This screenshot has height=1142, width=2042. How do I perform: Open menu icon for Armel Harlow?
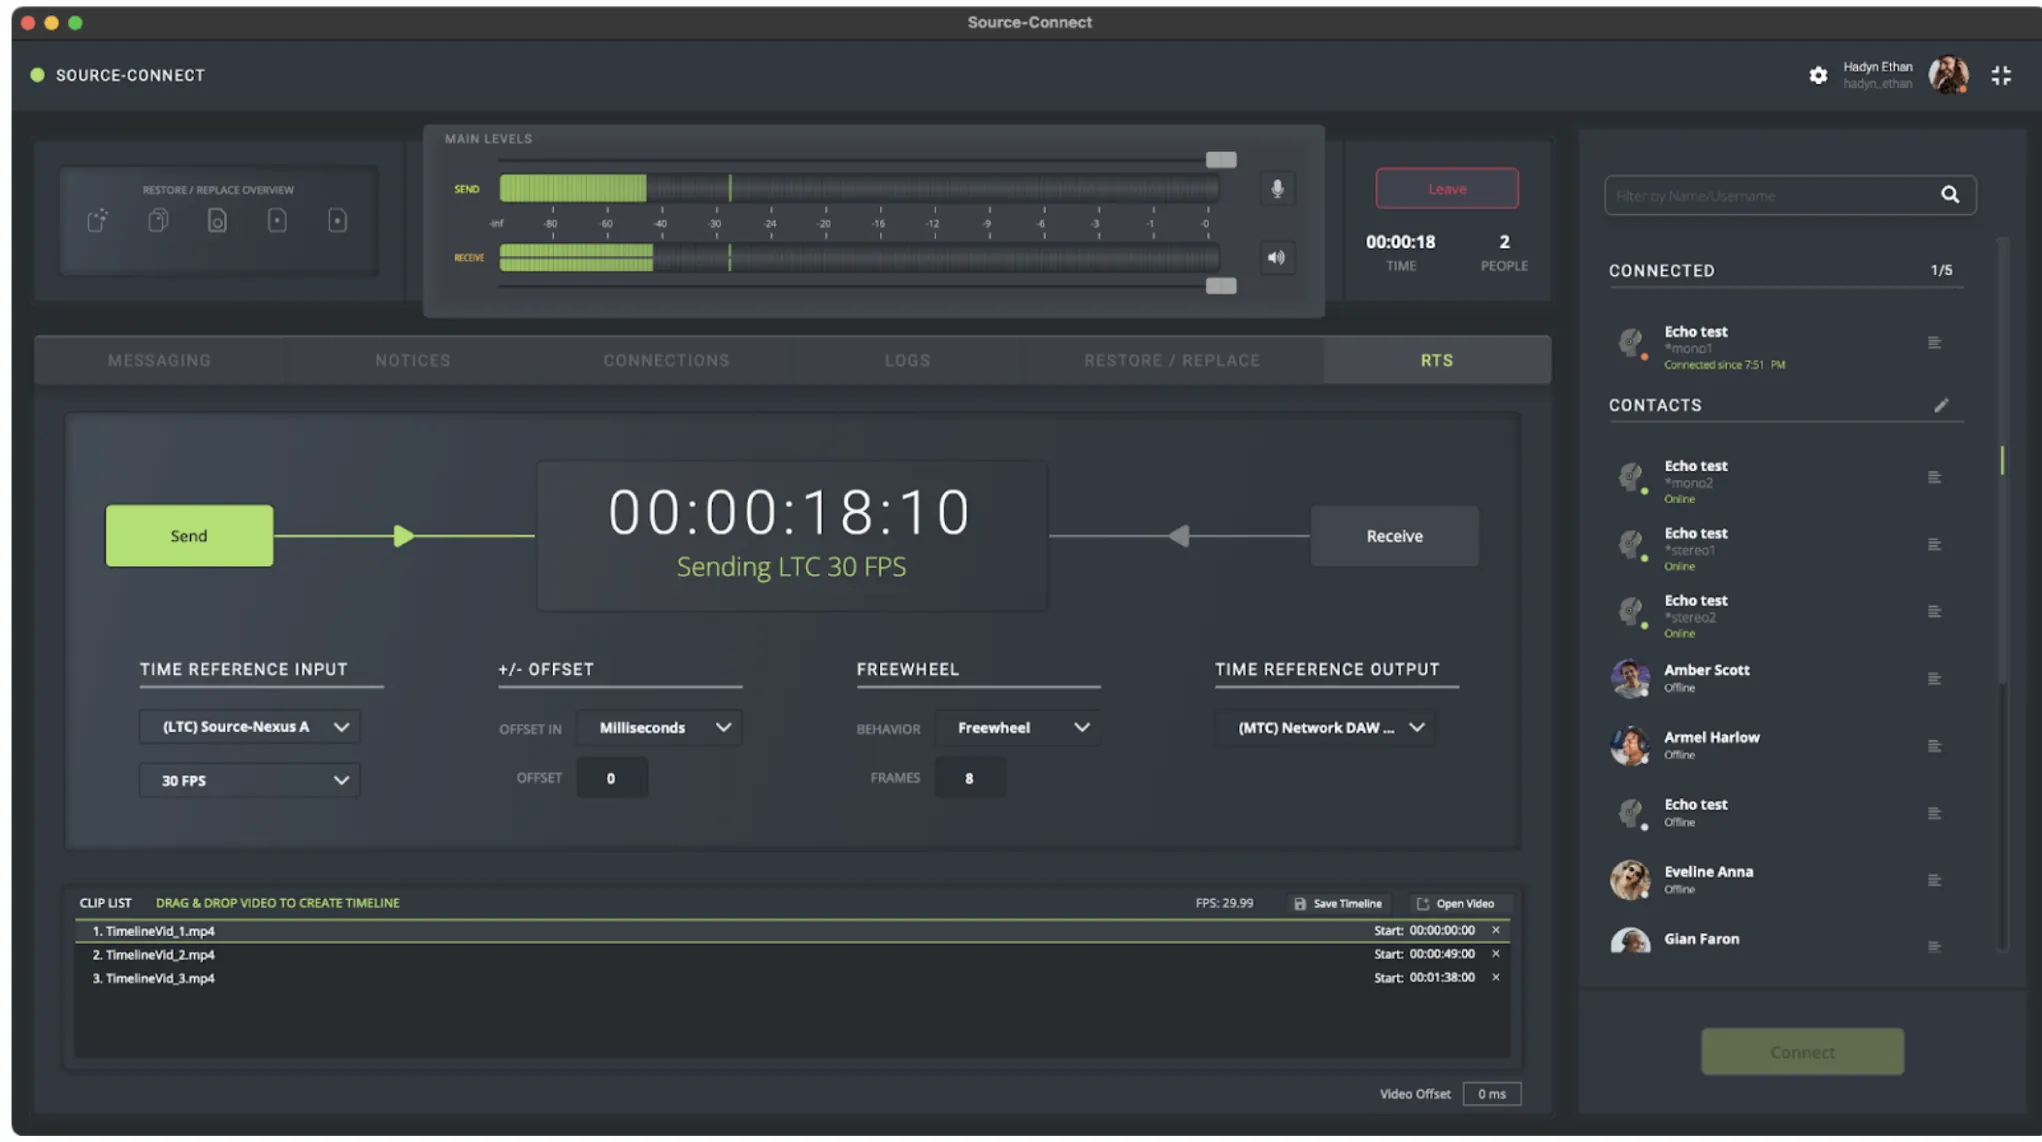tap(1935, 746)
